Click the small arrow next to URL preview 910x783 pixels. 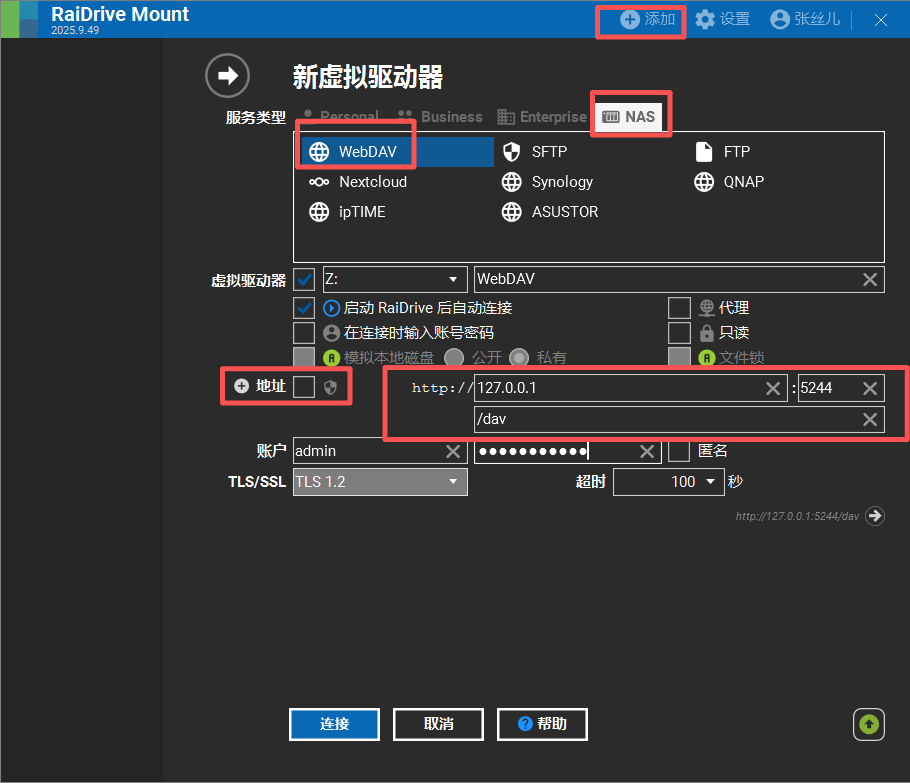click(x=875, y=516)
